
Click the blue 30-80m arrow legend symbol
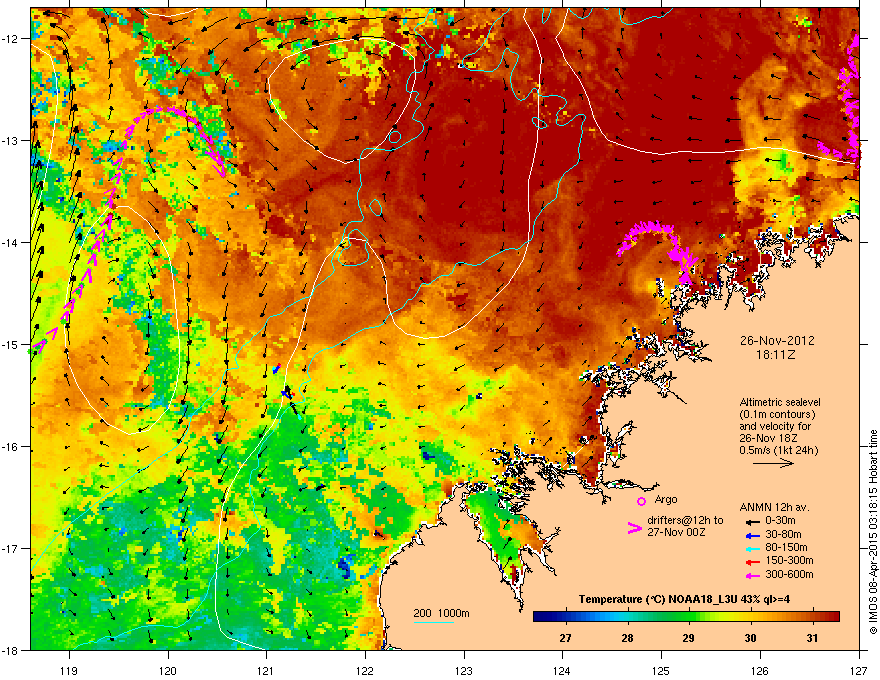click(x=752, y=535)
